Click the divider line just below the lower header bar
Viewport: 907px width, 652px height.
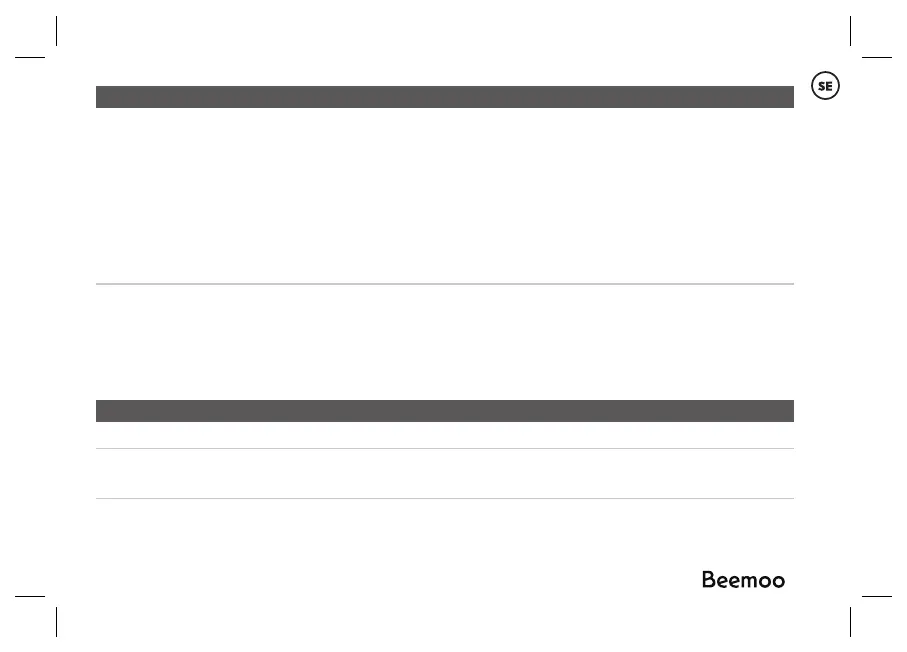pyautogui.click(x=444, y=448)
